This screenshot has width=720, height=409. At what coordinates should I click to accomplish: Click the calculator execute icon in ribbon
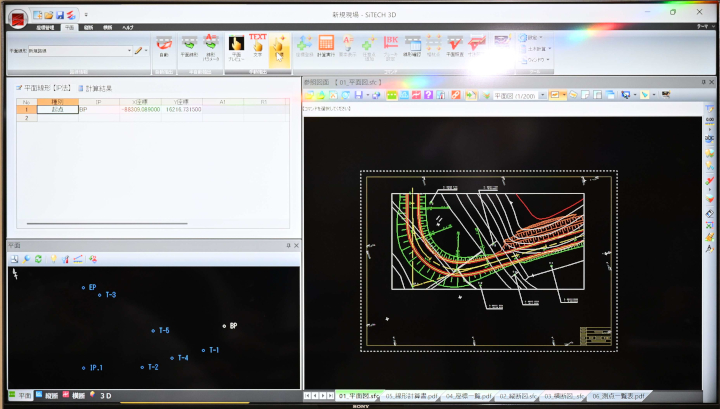pos(326,45)
